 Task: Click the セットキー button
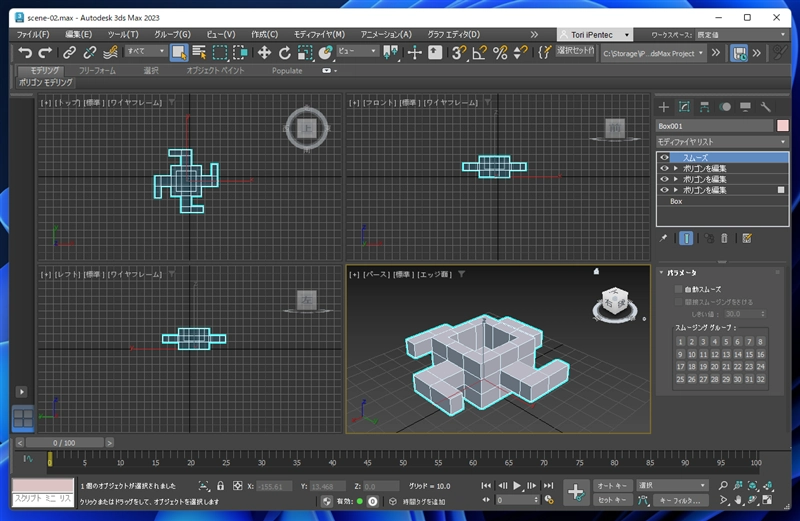612,500
